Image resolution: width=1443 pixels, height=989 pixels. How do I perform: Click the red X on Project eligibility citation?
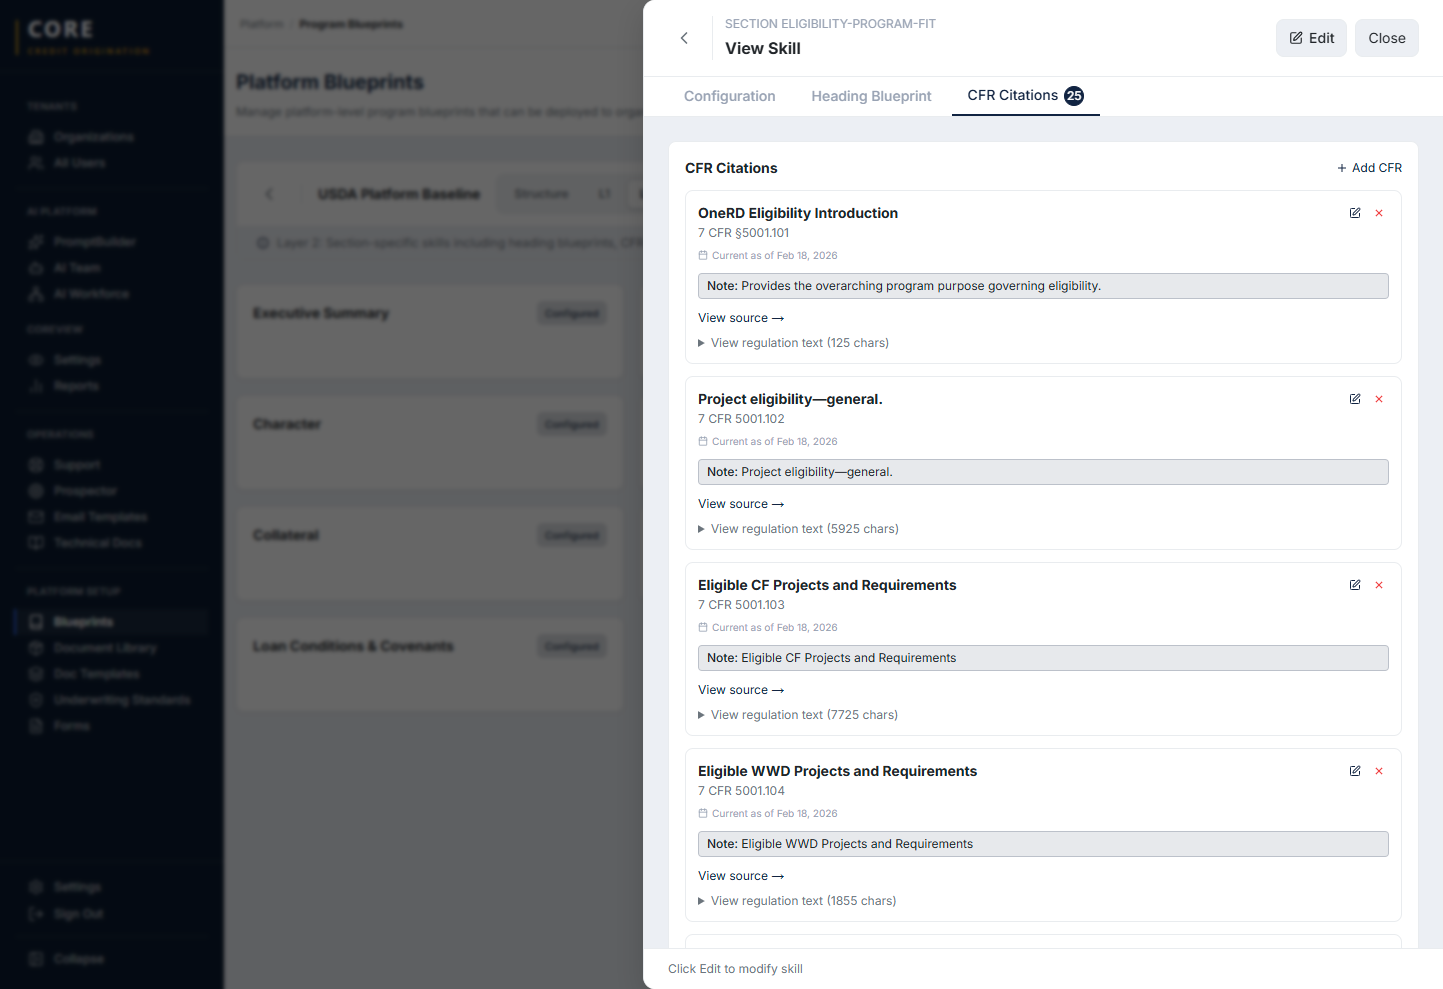click(x=1379, y=399)
